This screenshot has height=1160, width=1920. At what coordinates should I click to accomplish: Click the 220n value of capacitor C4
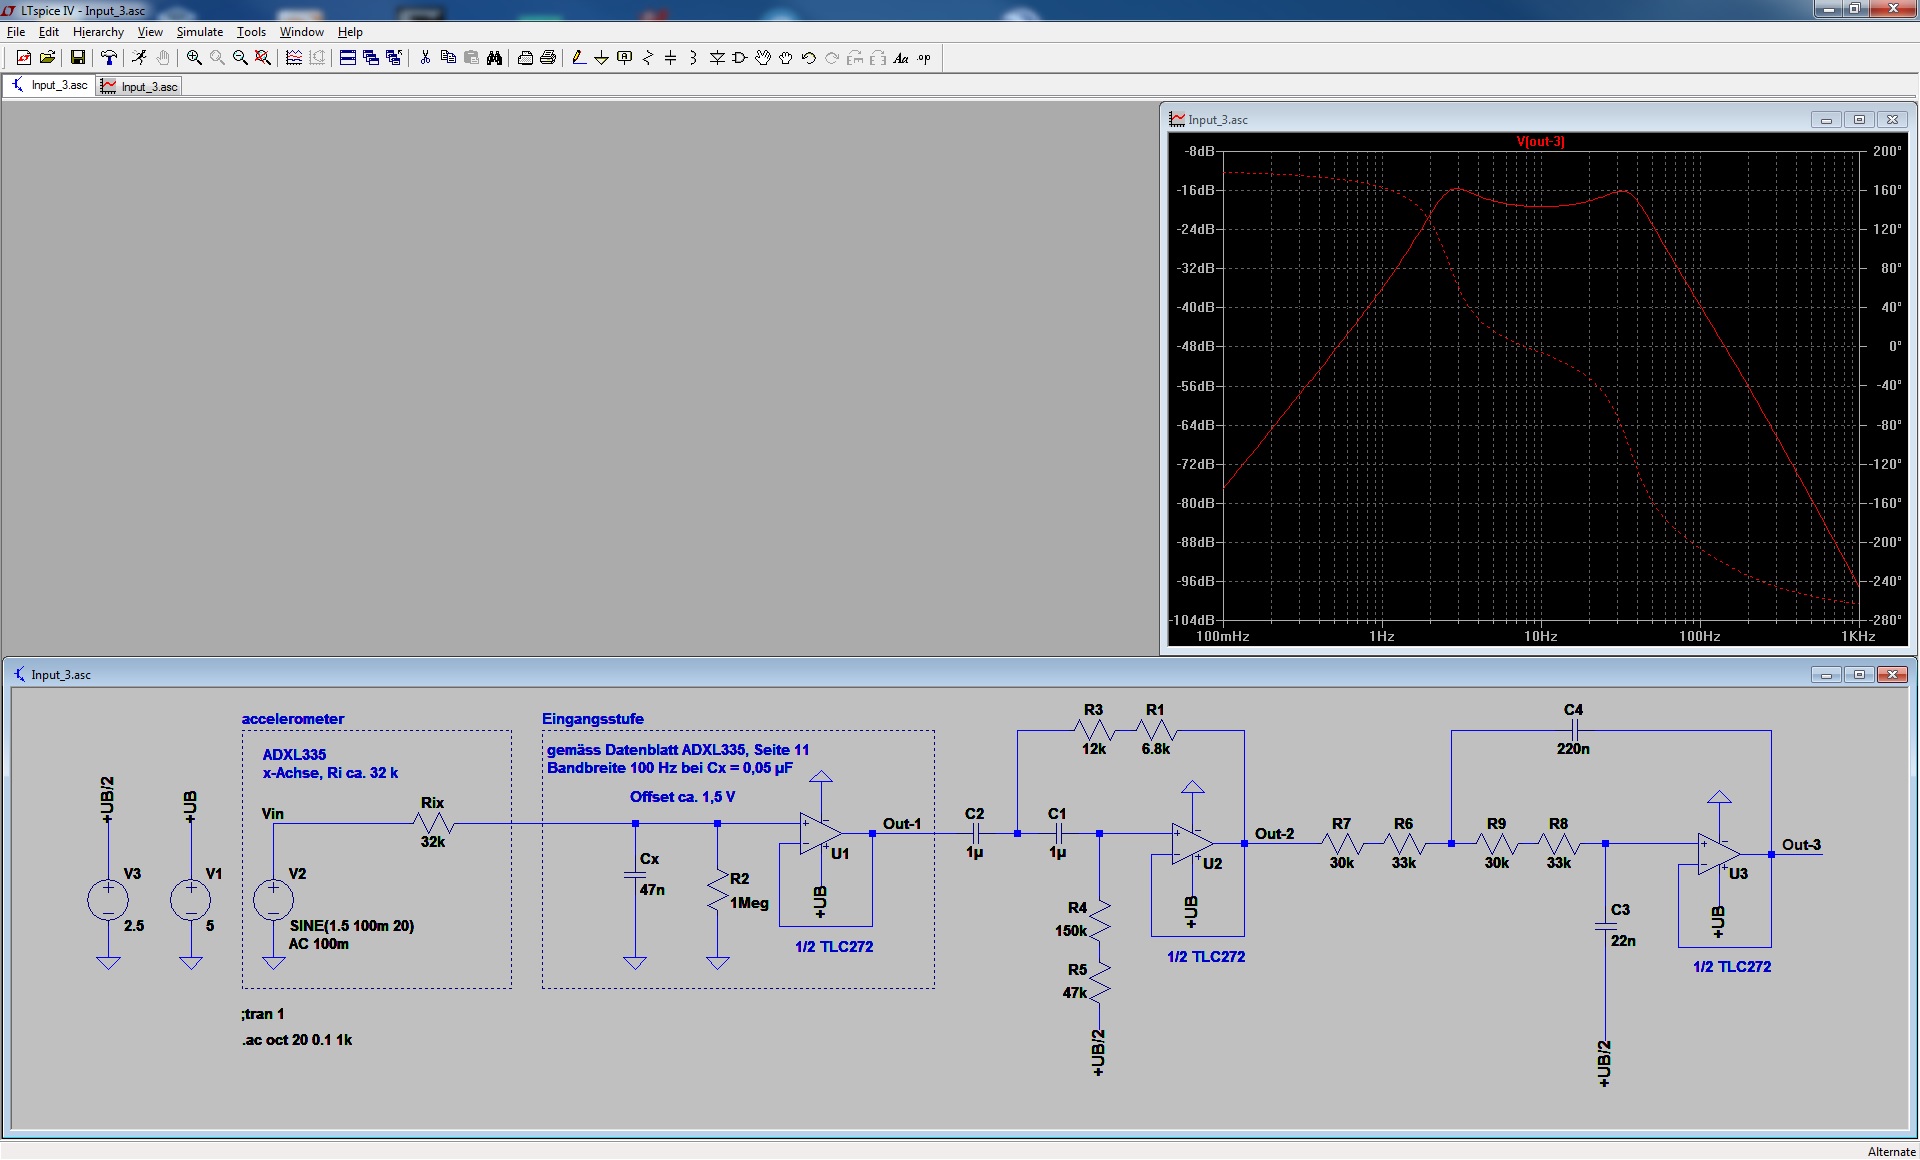(1573, 749)
